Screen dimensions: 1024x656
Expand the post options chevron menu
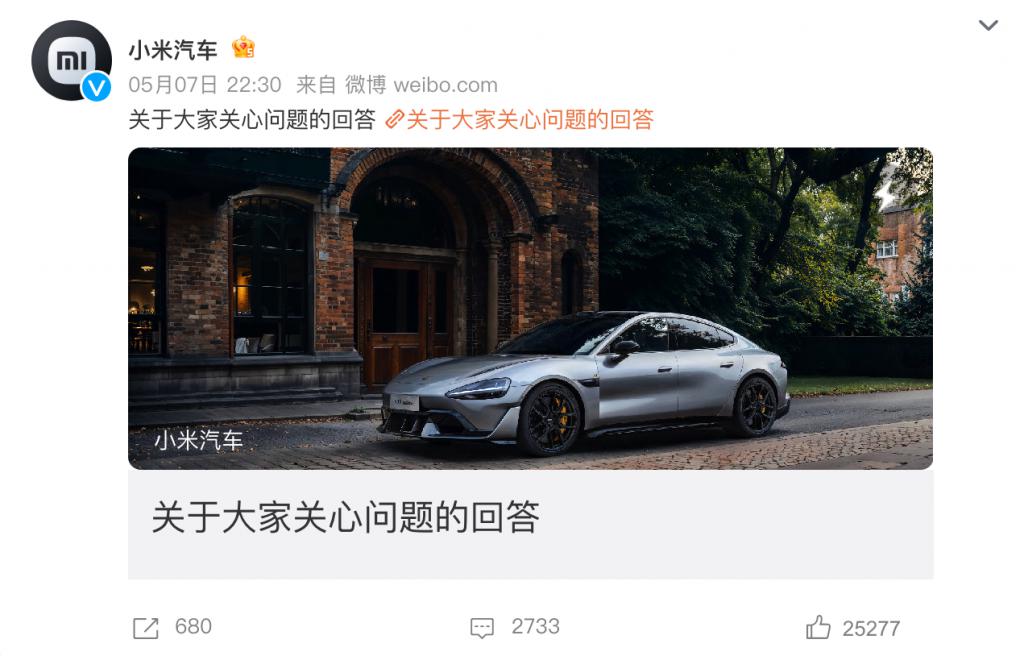(x=988, y=25)
